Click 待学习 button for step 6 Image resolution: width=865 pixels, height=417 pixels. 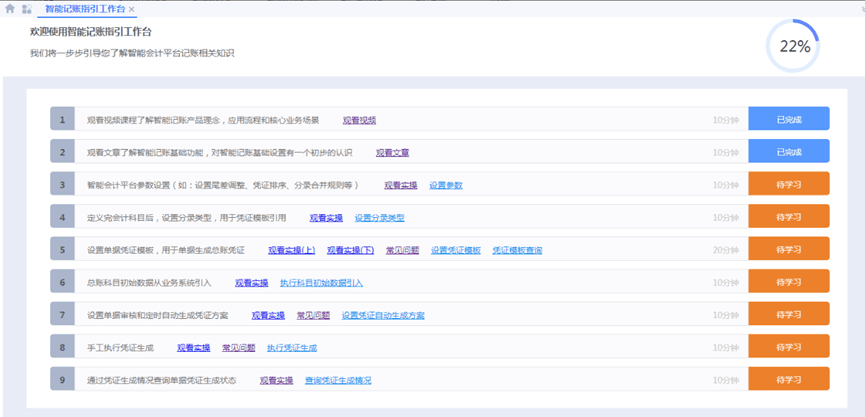click(x=789, y=281)
